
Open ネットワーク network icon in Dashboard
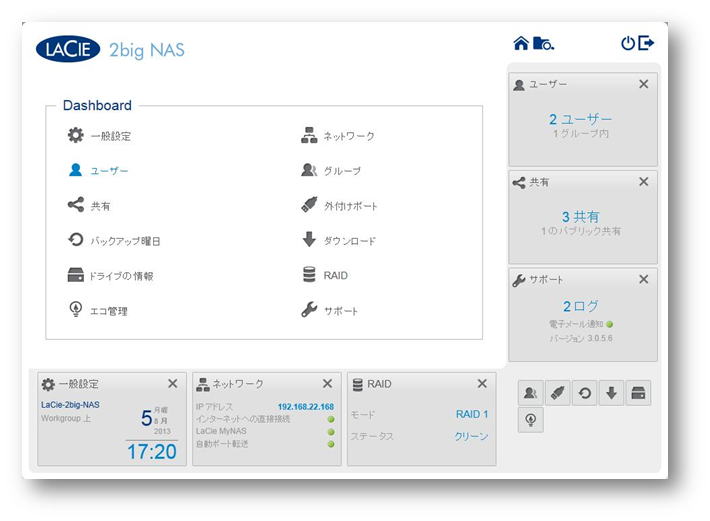click(309, 135)
